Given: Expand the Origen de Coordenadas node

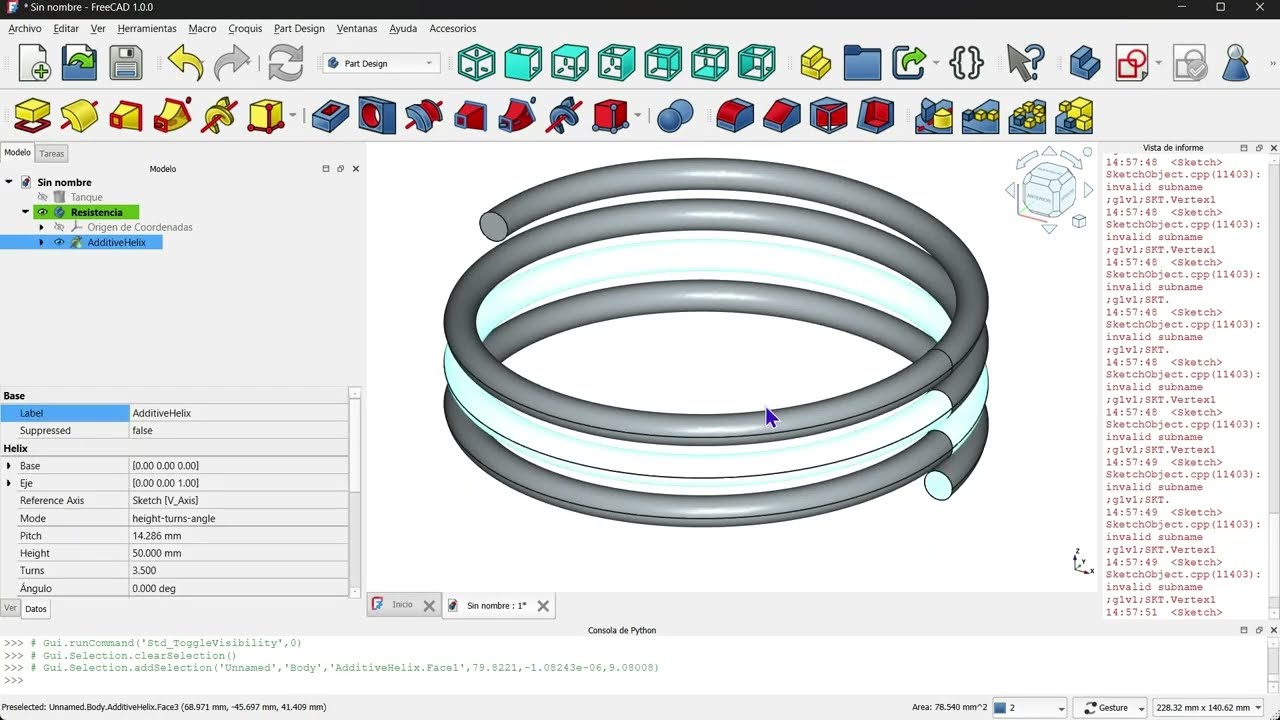Looking at the screenshot, I should point(41,227).
